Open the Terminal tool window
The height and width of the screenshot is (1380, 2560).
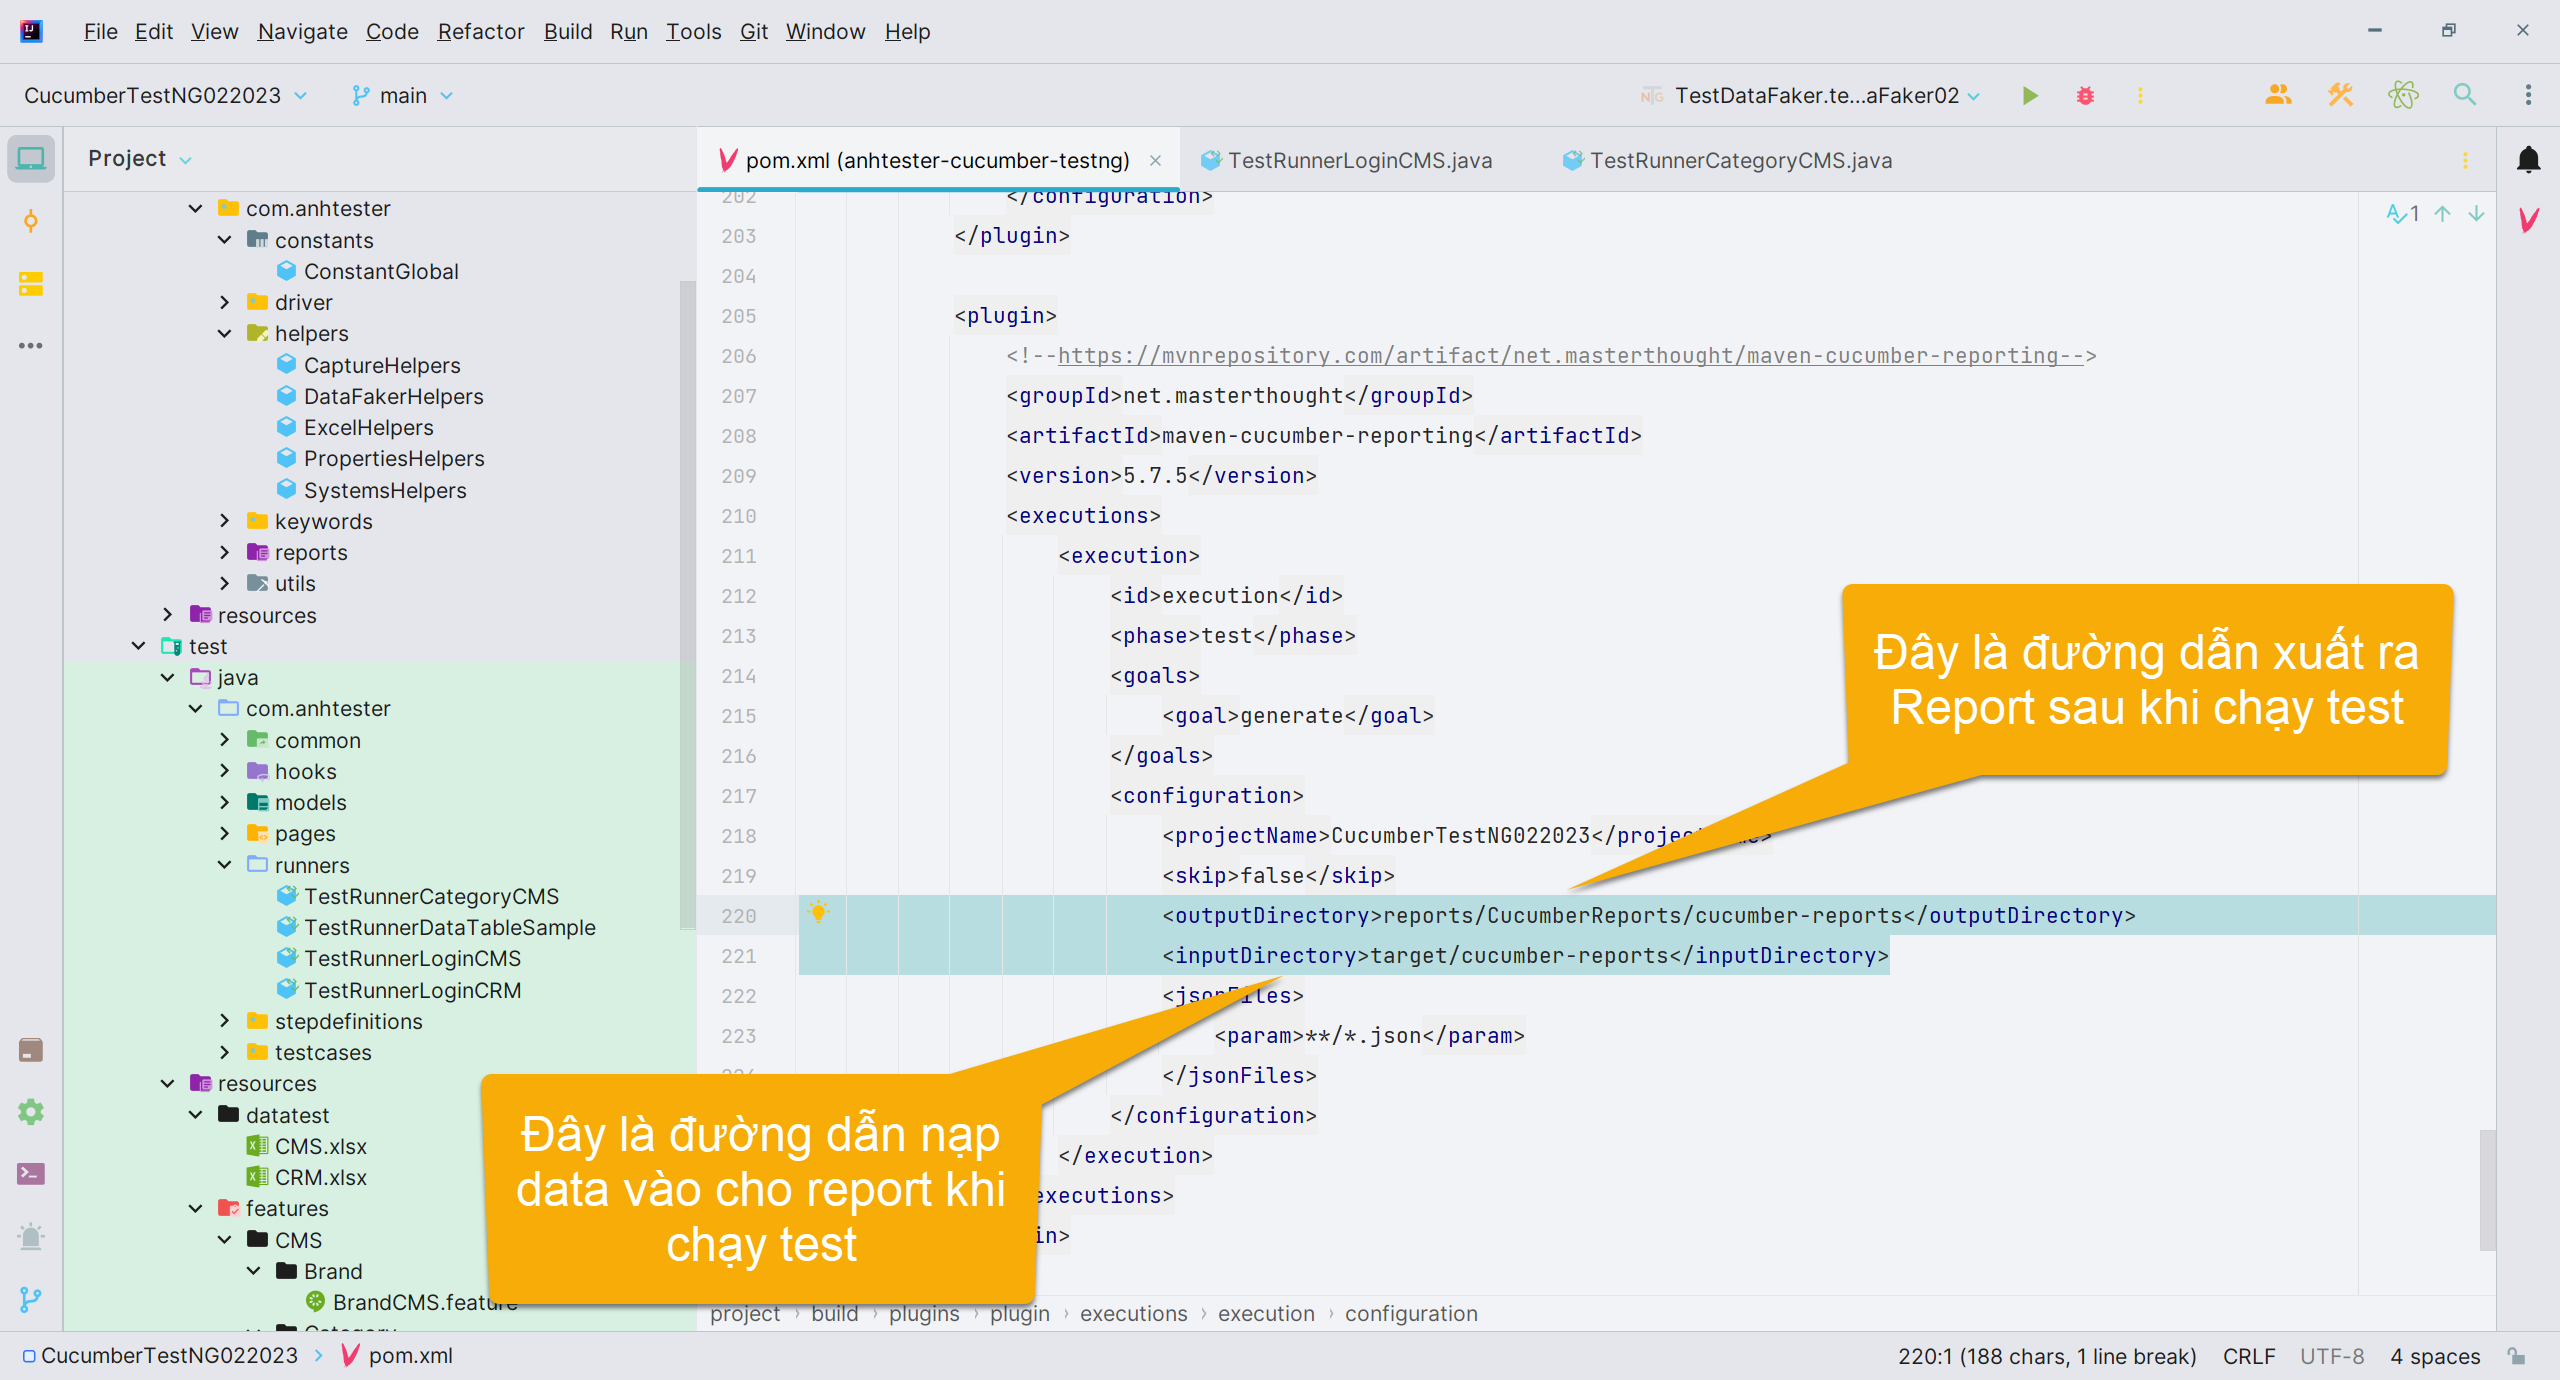(30, 1174)
